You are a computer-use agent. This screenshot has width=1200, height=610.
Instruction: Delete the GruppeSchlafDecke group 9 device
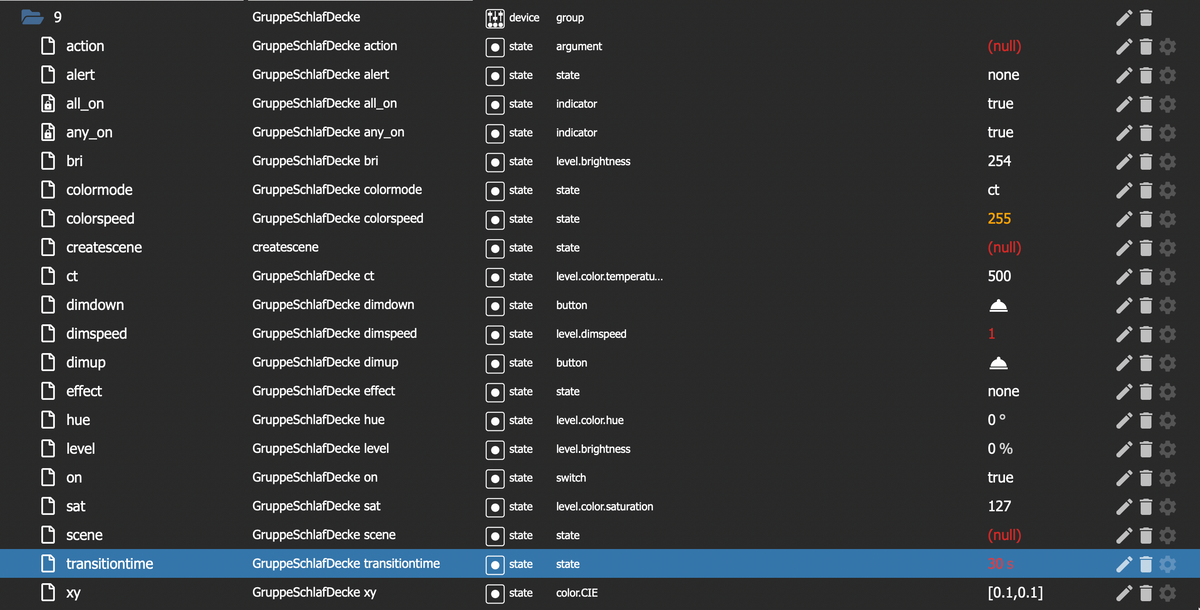(1146, 17)
